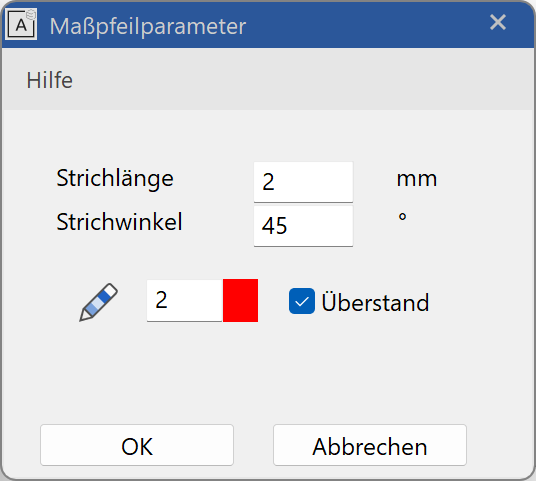Click the value 45 in Strichwinkel
Image resolution: width=536 pixels, height=481 pixels.
[x=274, y=226]
